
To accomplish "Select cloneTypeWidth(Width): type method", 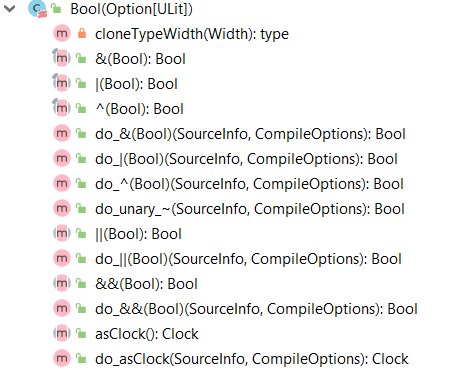I will (192, 34).
